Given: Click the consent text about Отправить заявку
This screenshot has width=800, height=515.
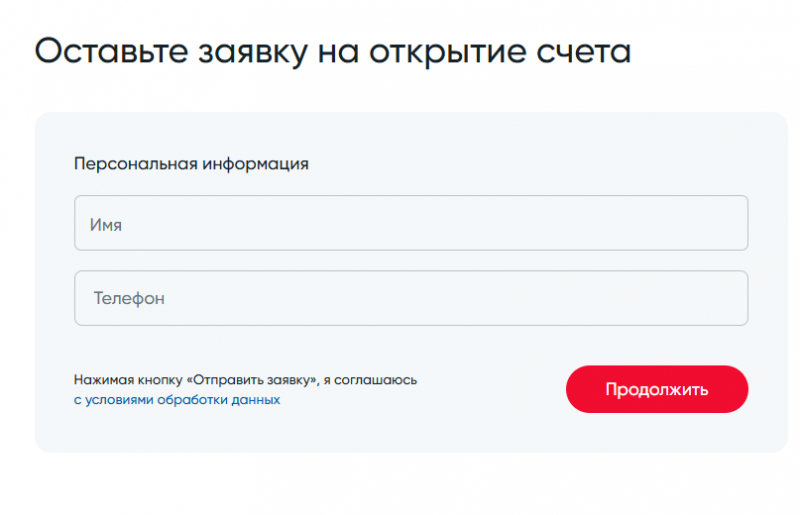Looking at the screenshot, I should click(x=245, y=380).
